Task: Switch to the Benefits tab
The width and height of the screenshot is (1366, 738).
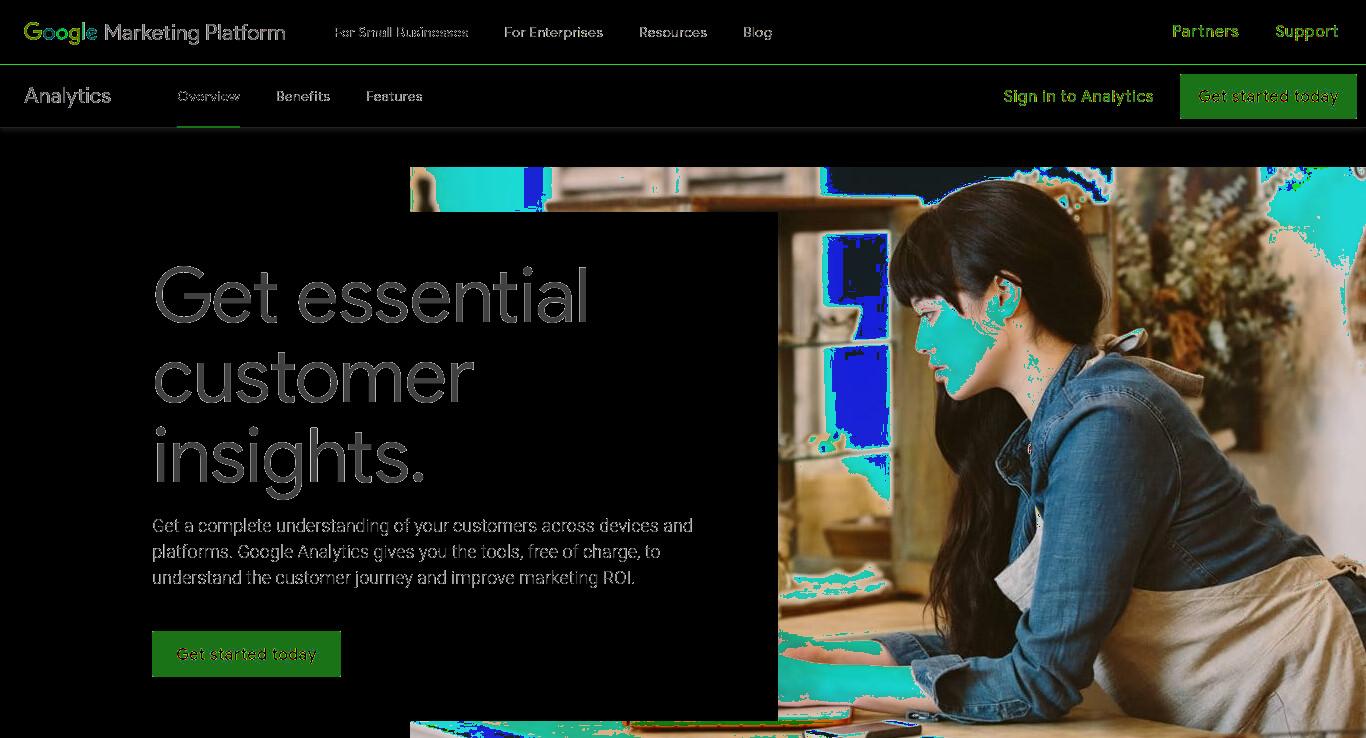Action: click(303, 96)
